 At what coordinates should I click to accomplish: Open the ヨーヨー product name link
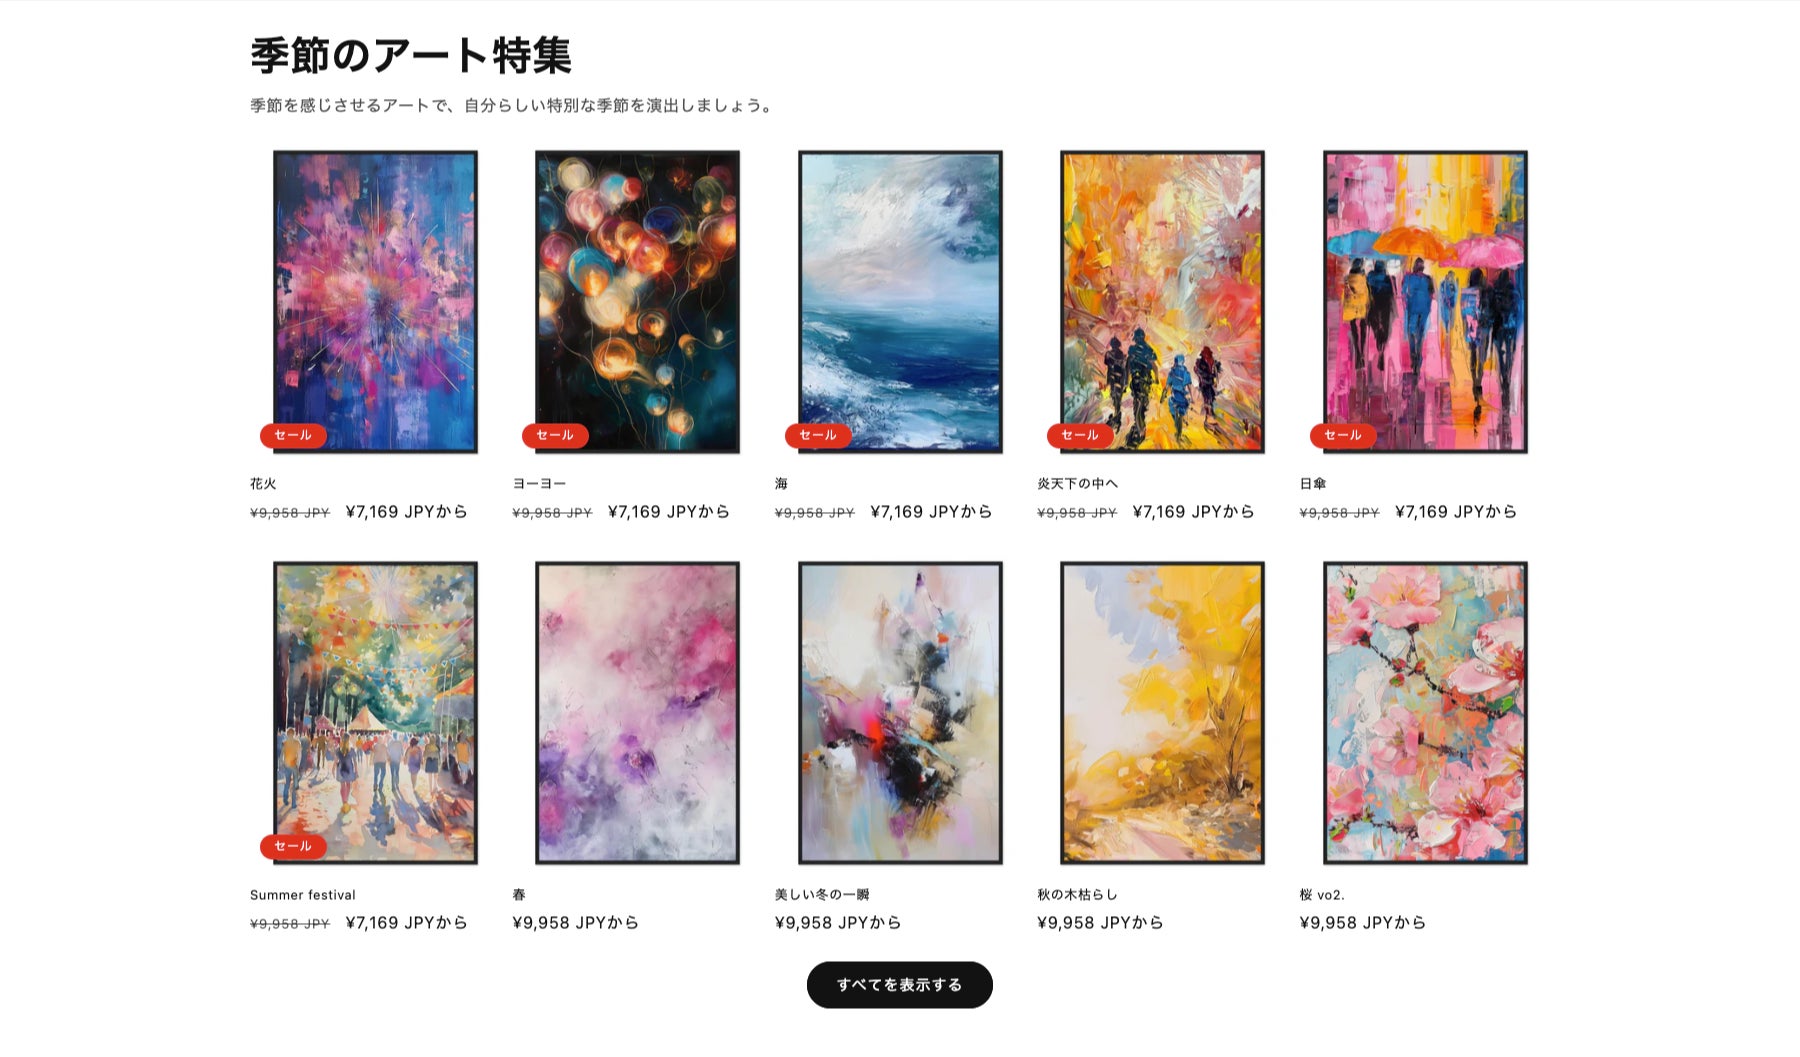click(x=539, y=484)
